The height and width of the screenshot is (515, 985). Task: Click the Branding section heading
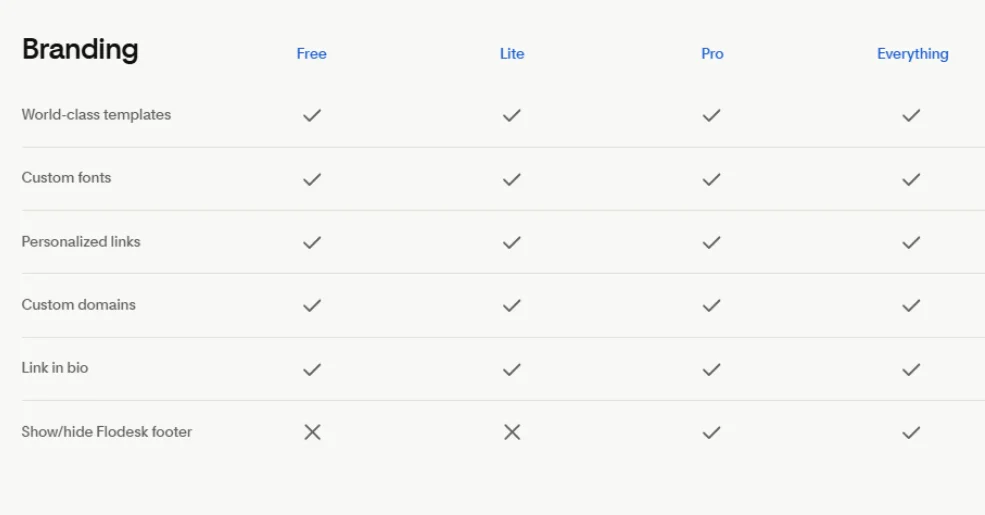(80, 49)
